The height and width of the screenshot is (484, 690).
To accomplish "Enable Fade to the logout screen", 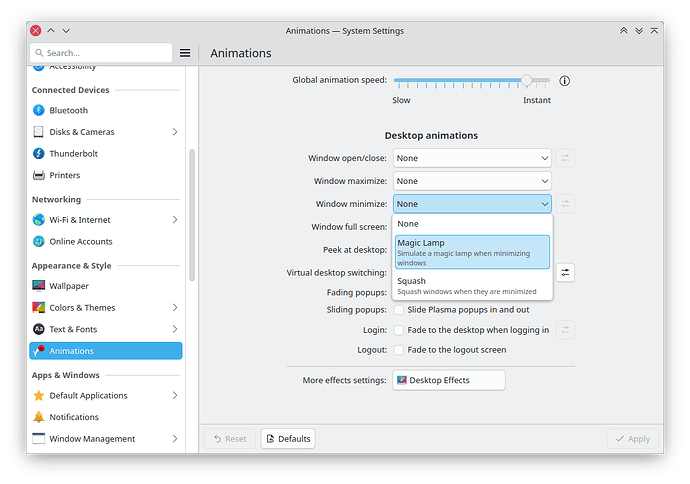I will 399,350.
